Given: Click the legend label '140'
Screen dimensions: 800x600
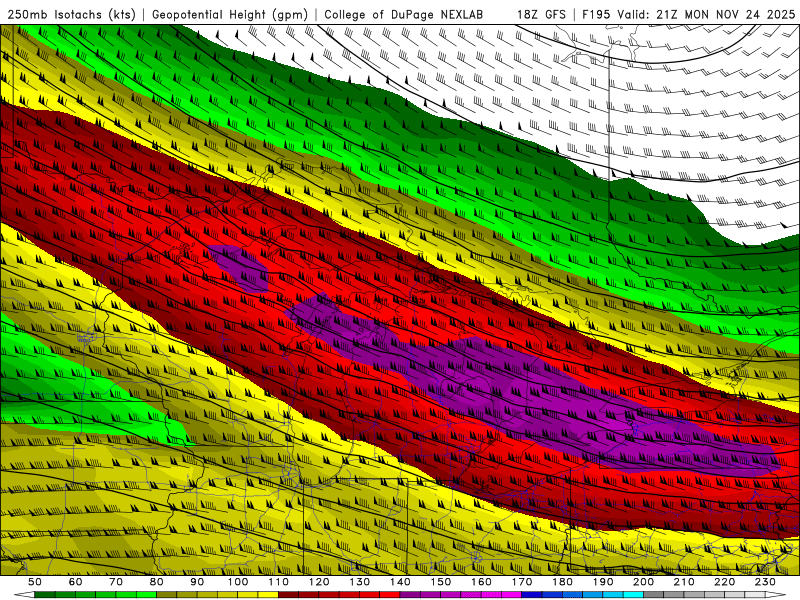Looking at the screenshot, I should (400, 582).
